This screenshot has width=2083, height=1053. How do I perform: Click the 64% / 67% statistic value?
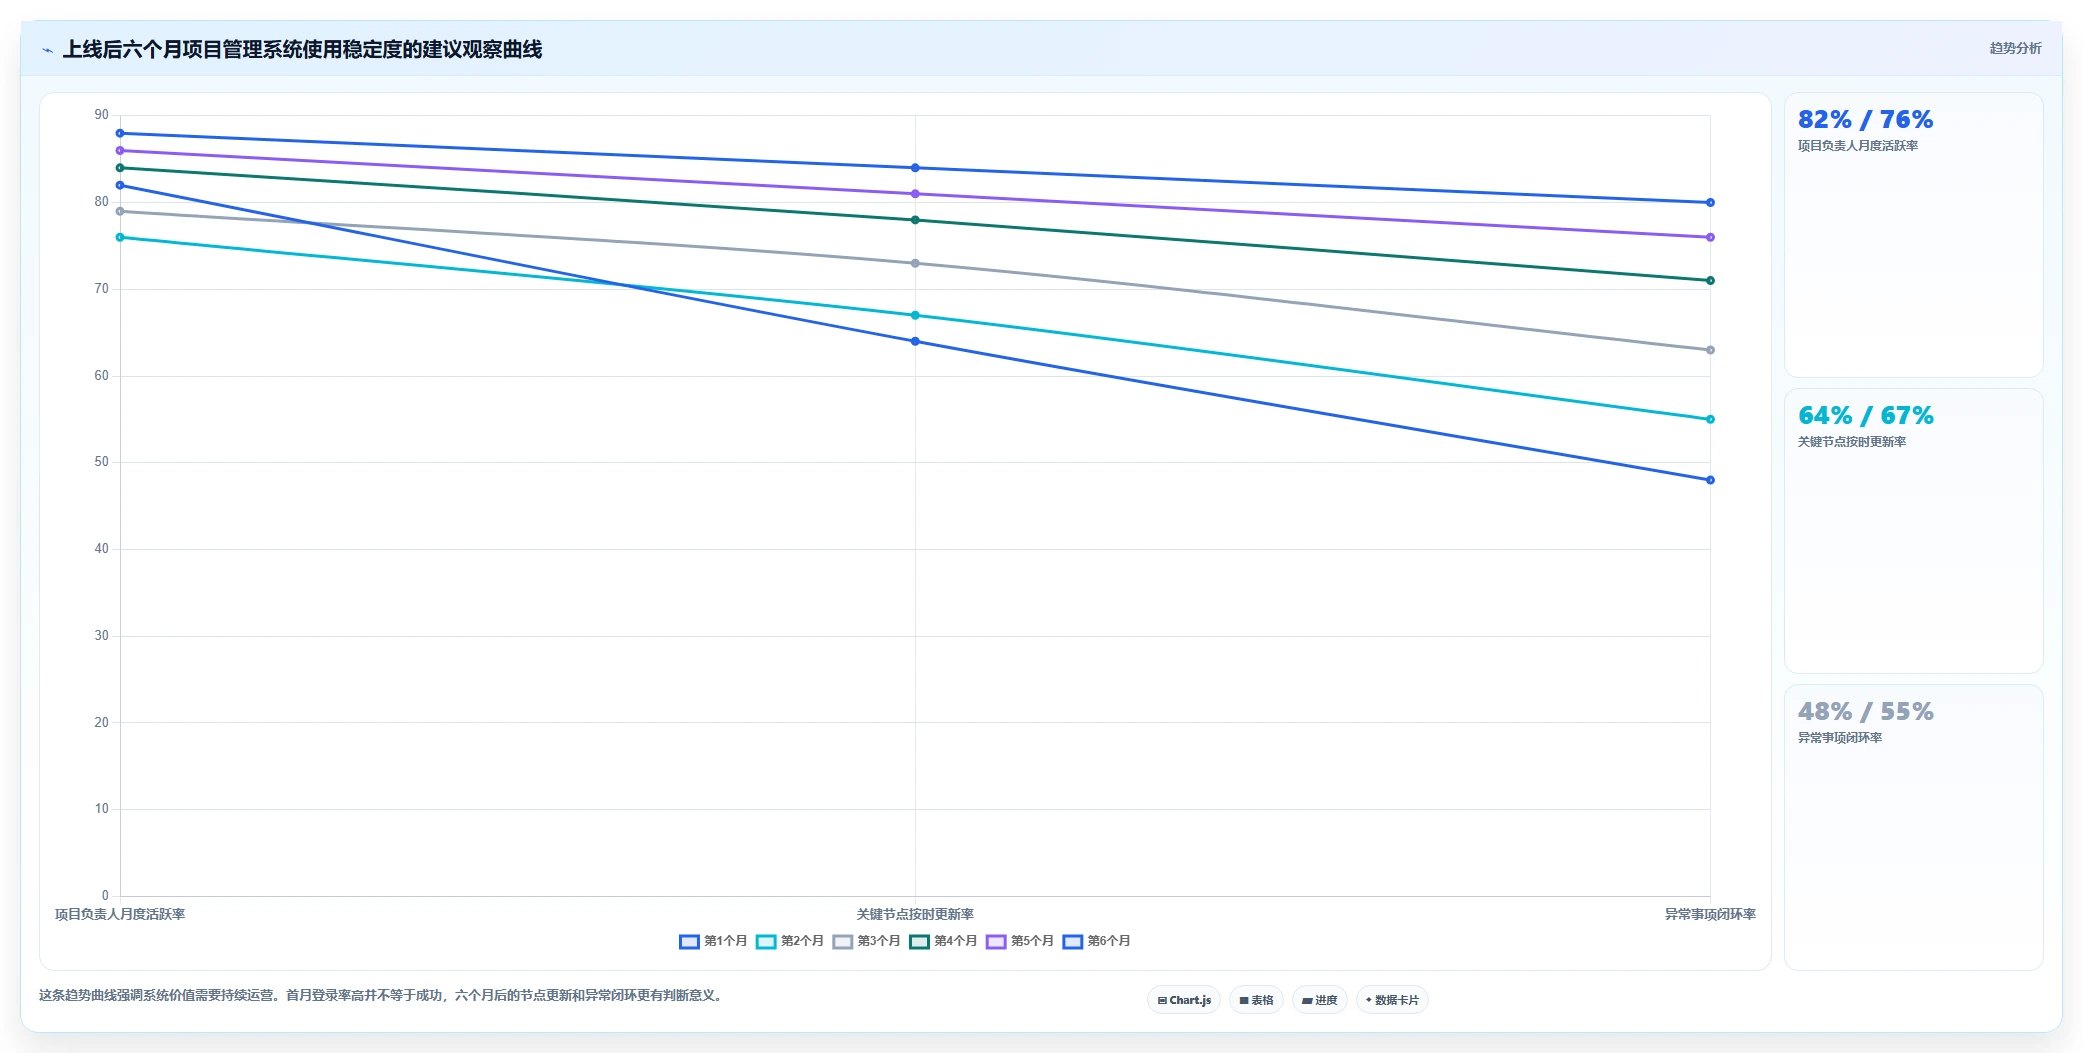click(1865, 416)
